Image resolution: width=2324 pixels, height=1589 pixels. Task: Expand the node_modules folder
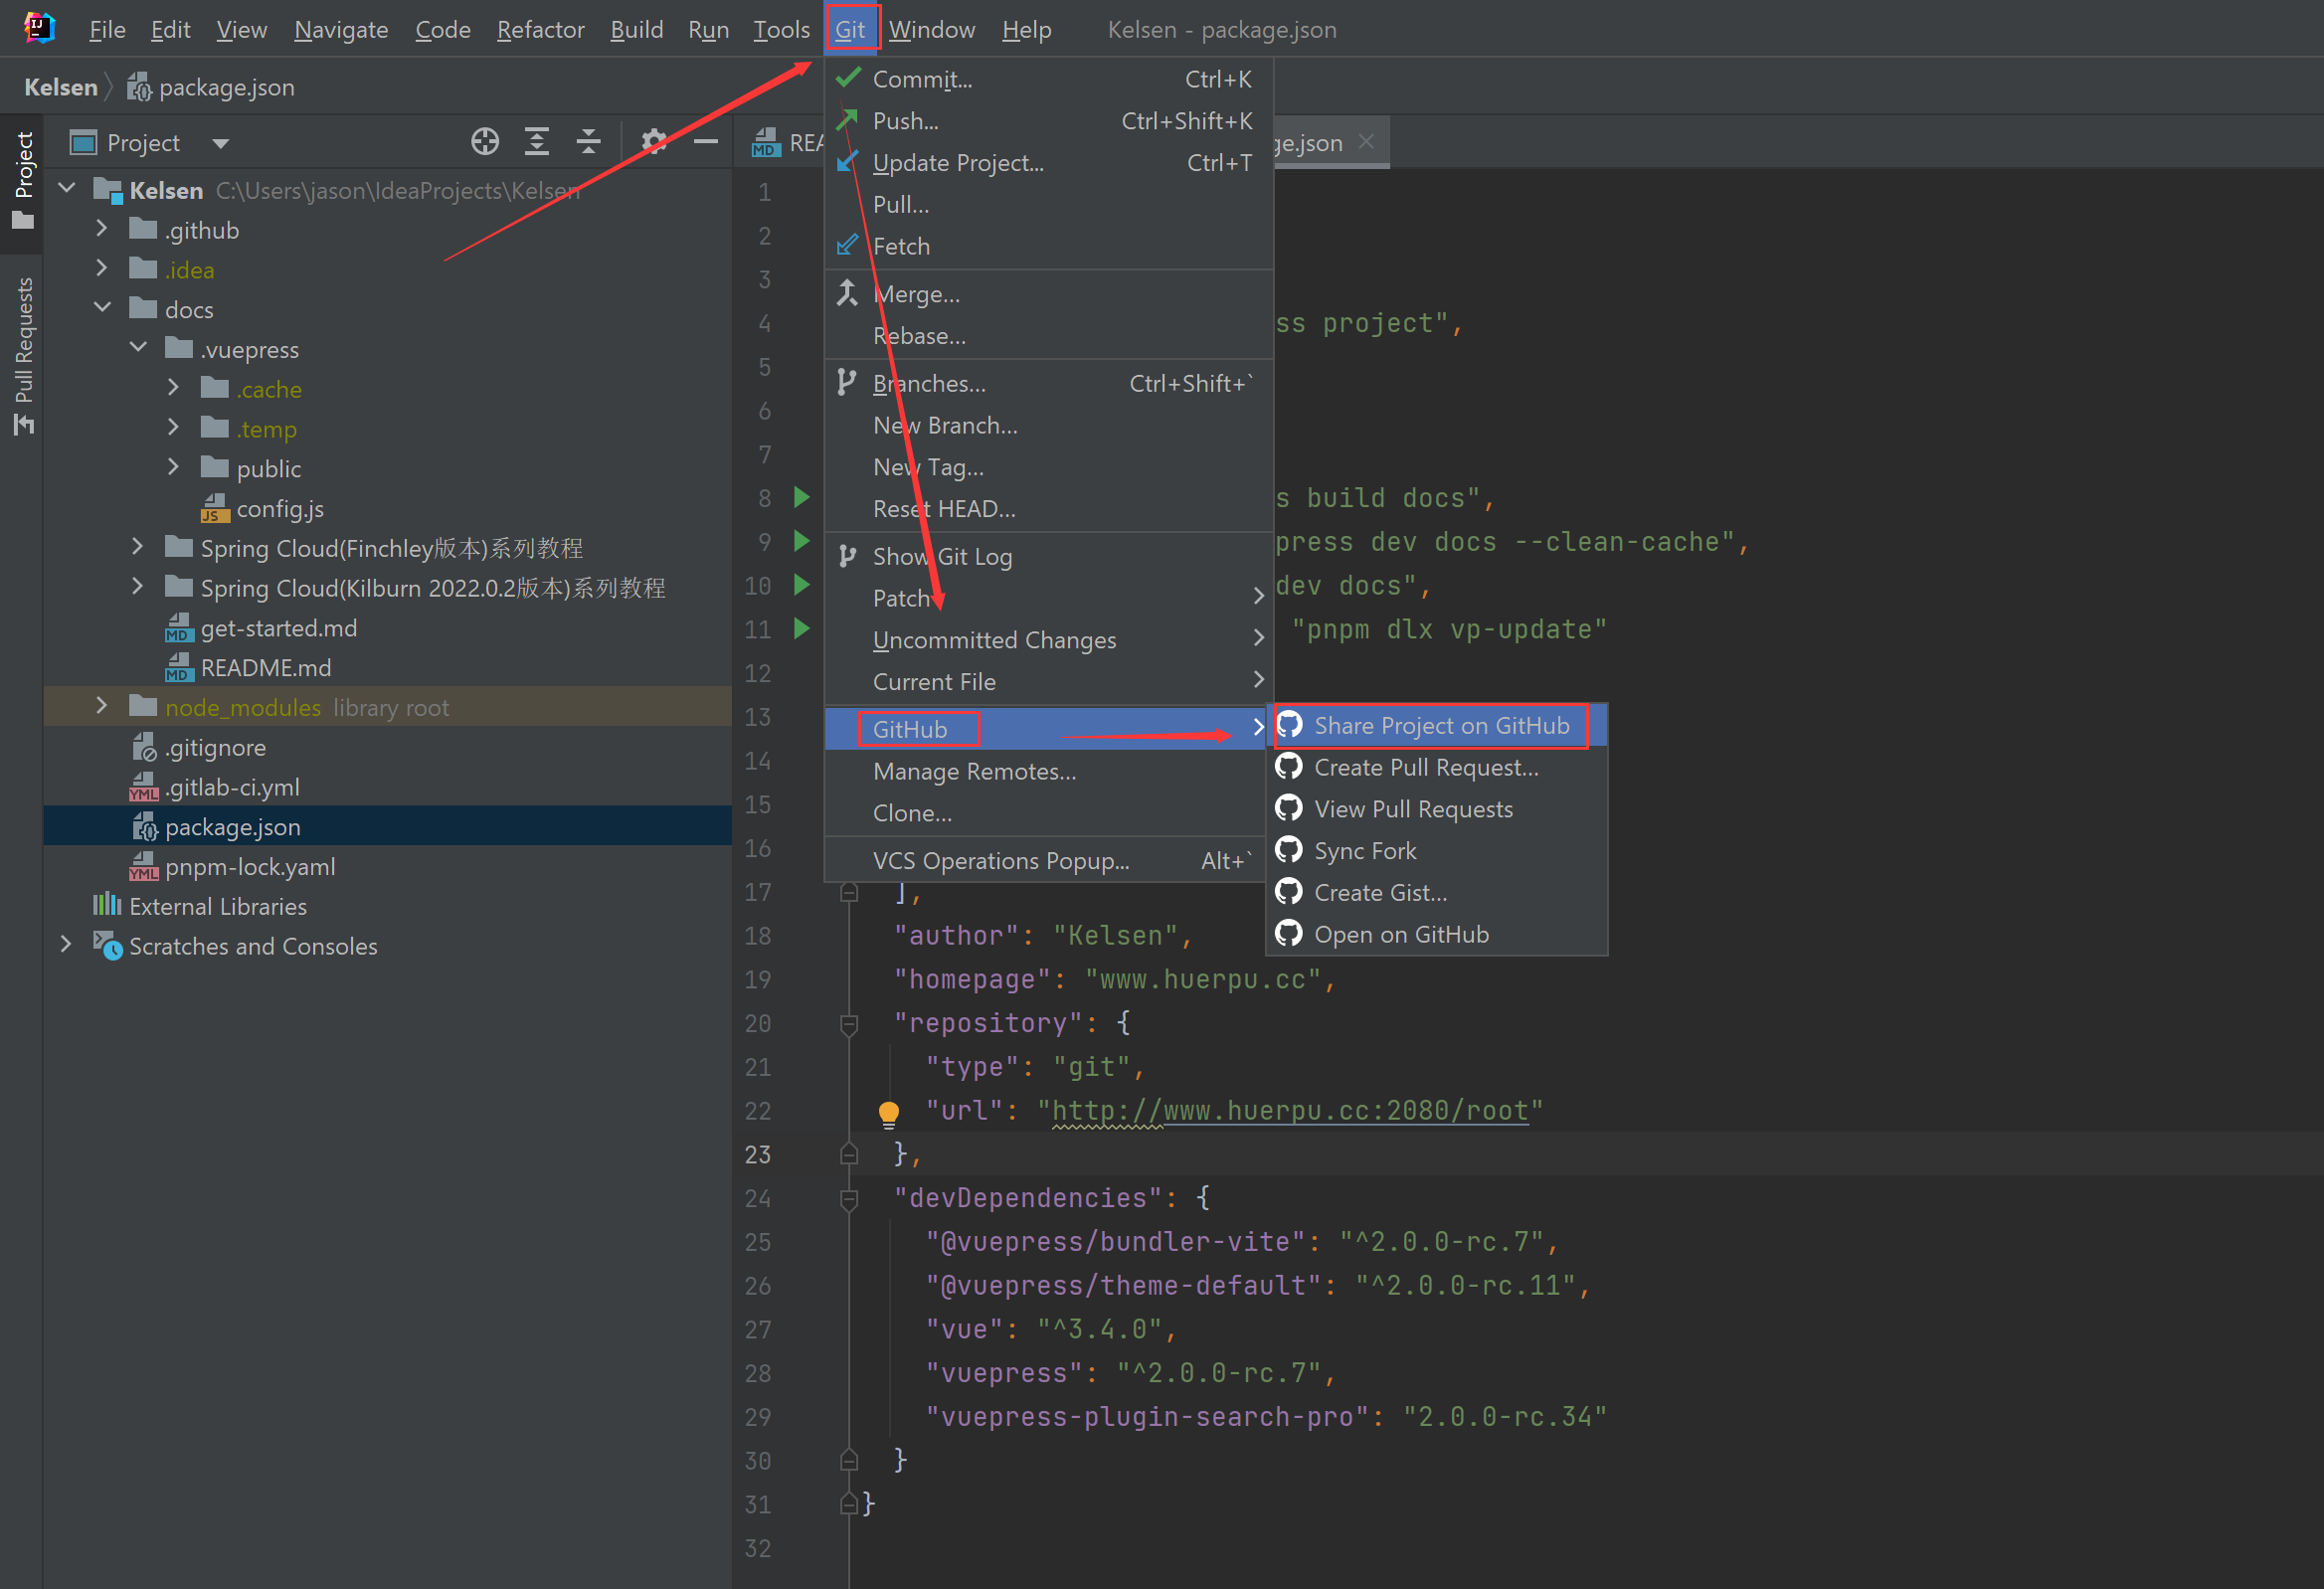pos(102,706)
